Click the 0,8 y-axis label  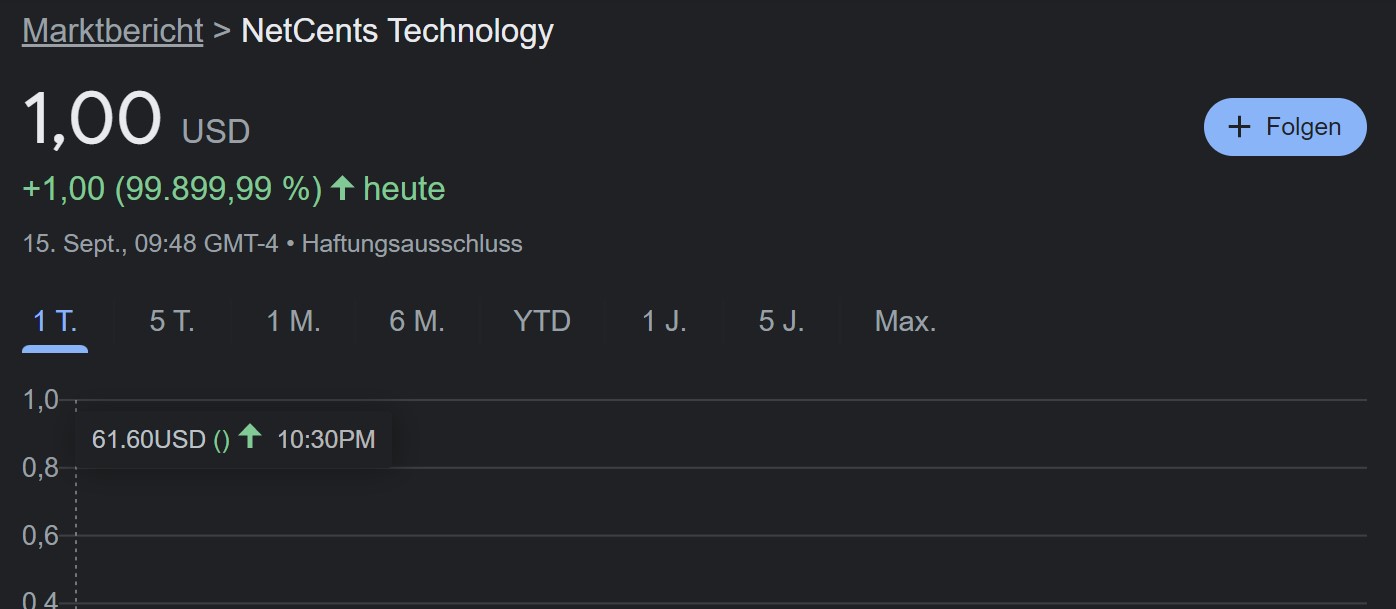(40, 468)
